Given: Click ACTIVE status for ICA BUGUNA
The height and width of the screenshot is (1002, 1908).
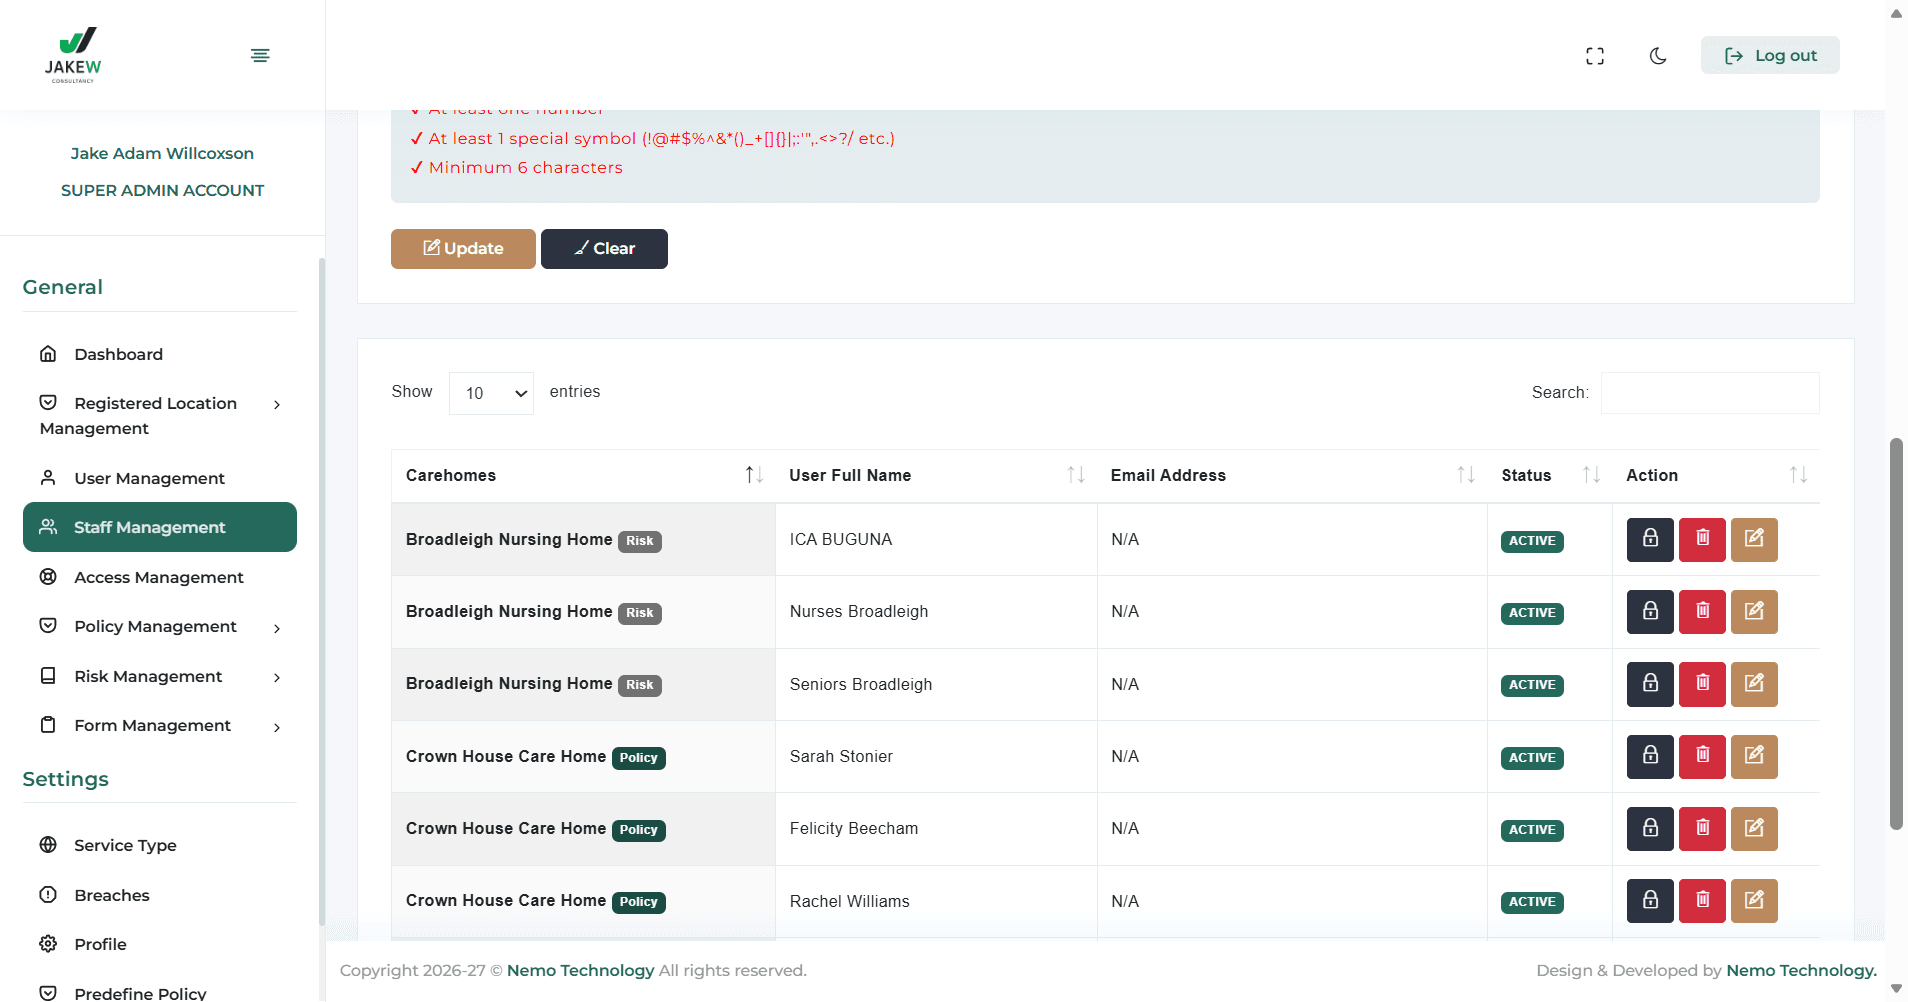Looking at the screenshot, I should pos(1532,541).
